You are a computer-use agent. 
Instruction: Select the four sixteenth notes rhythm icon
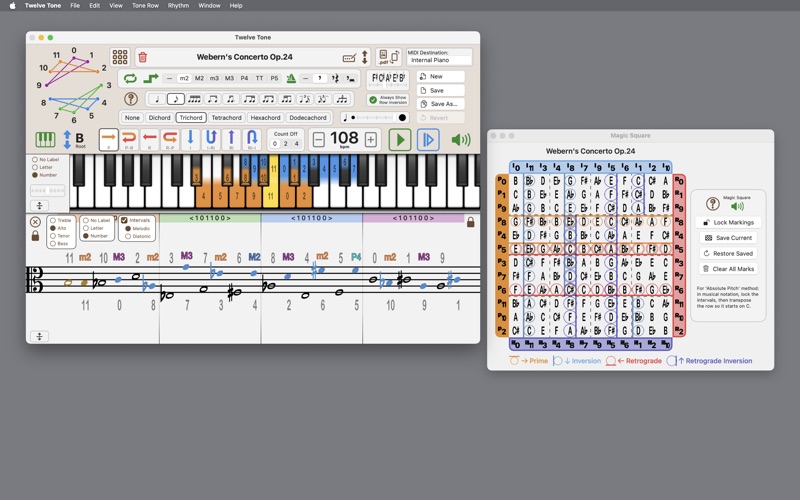[x=194, y=98]
